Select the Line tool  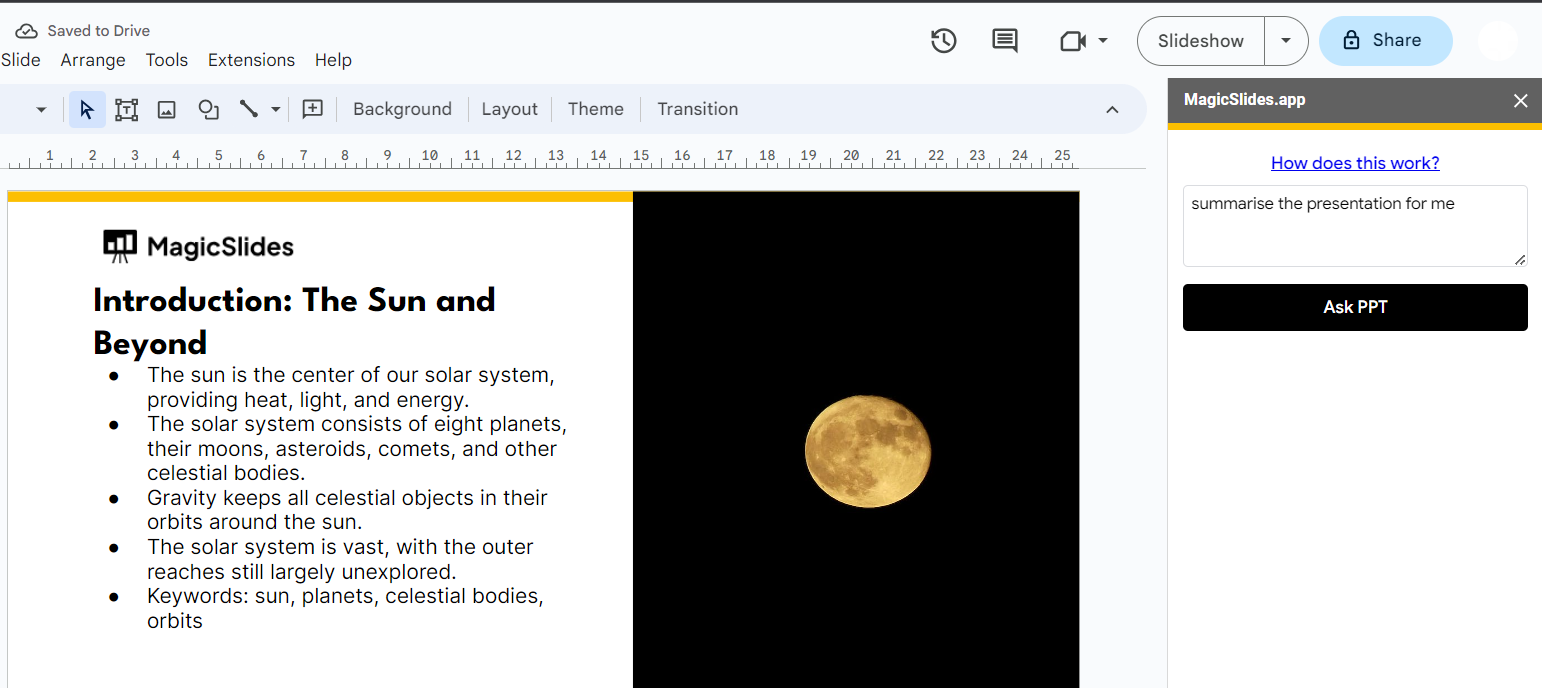(x=249, y=109)
